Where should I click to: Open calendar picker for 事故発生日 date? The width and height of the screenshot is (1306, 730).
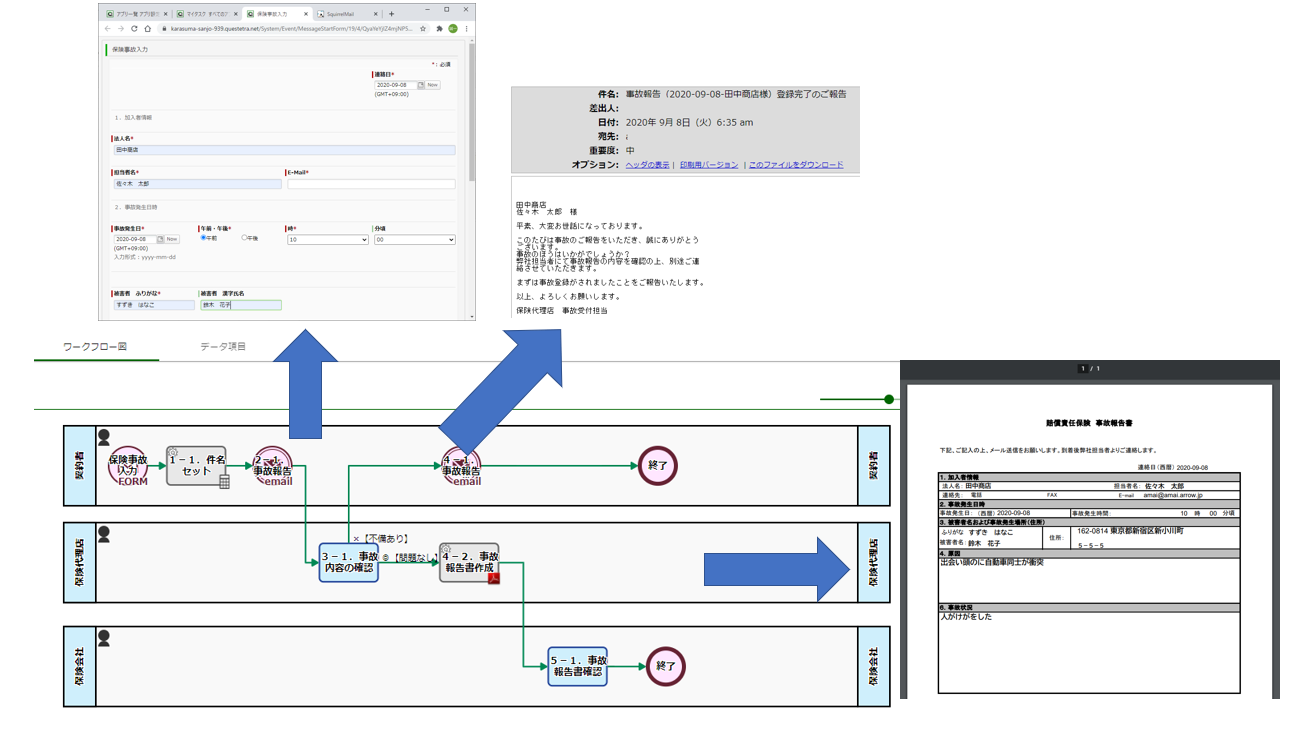click(160, 239)
